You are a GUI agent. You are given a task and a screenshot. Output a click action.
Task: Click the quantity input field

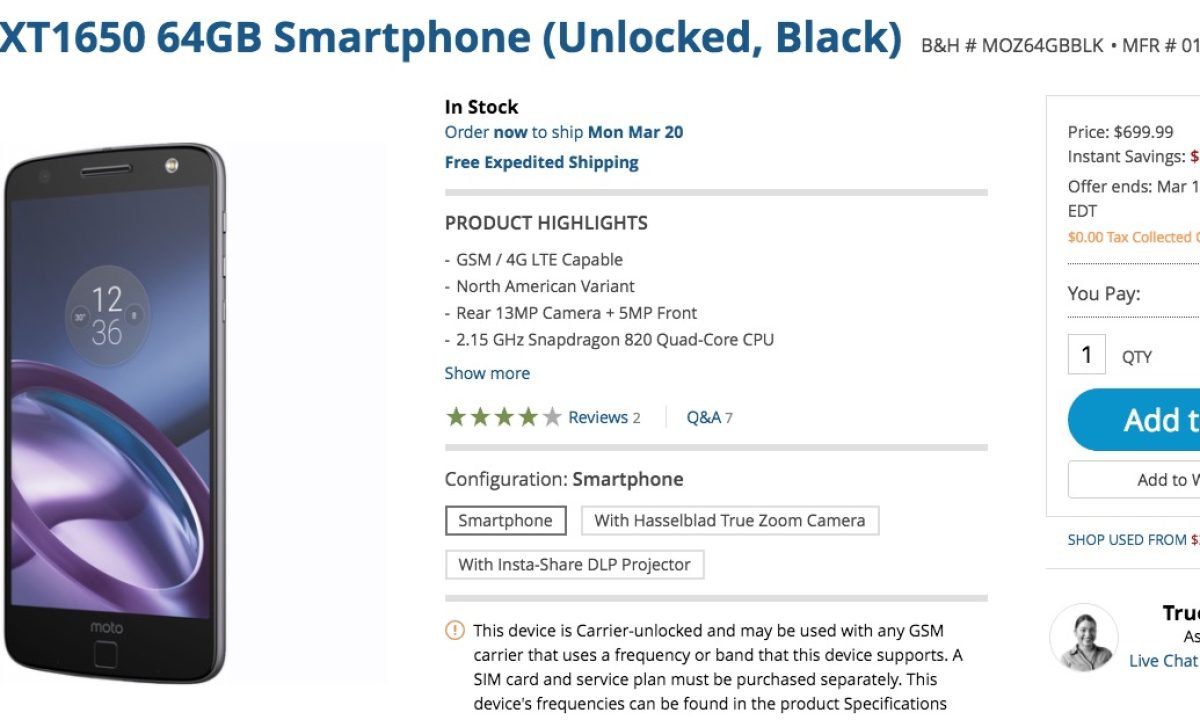pos(1086,356)
